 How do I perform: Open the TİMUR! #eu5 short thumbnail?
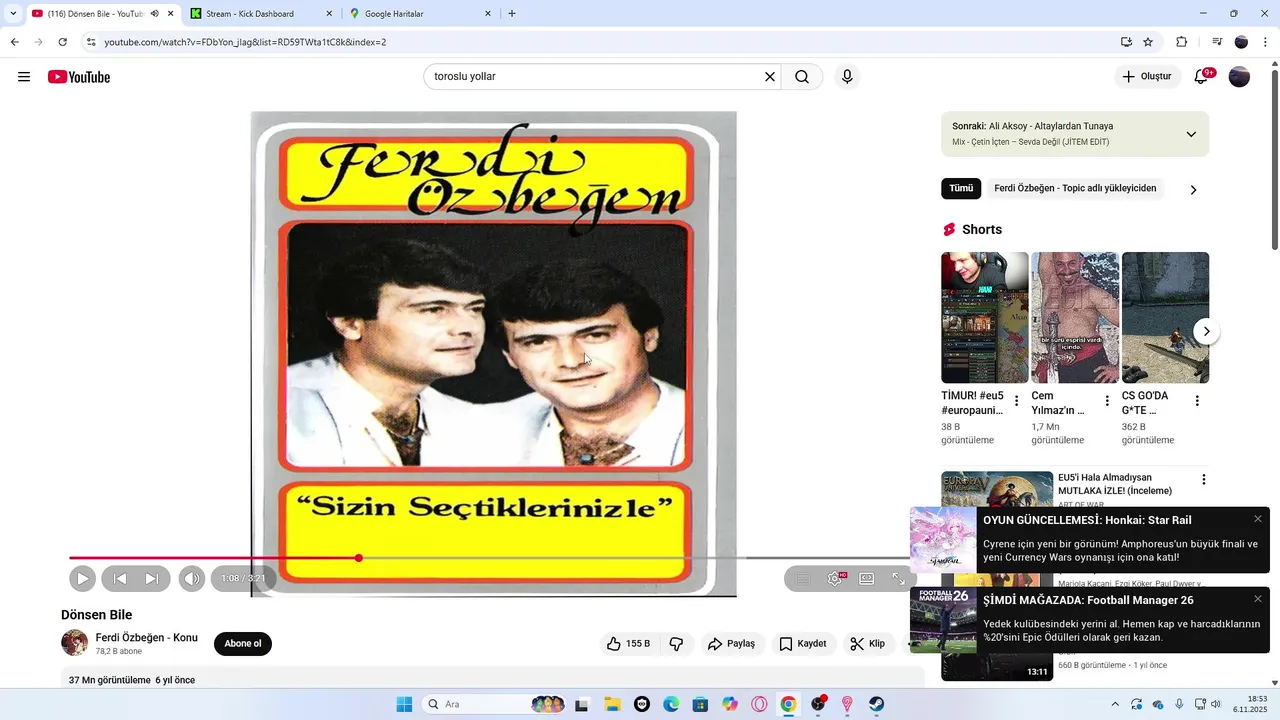click(x=984, y=317)
